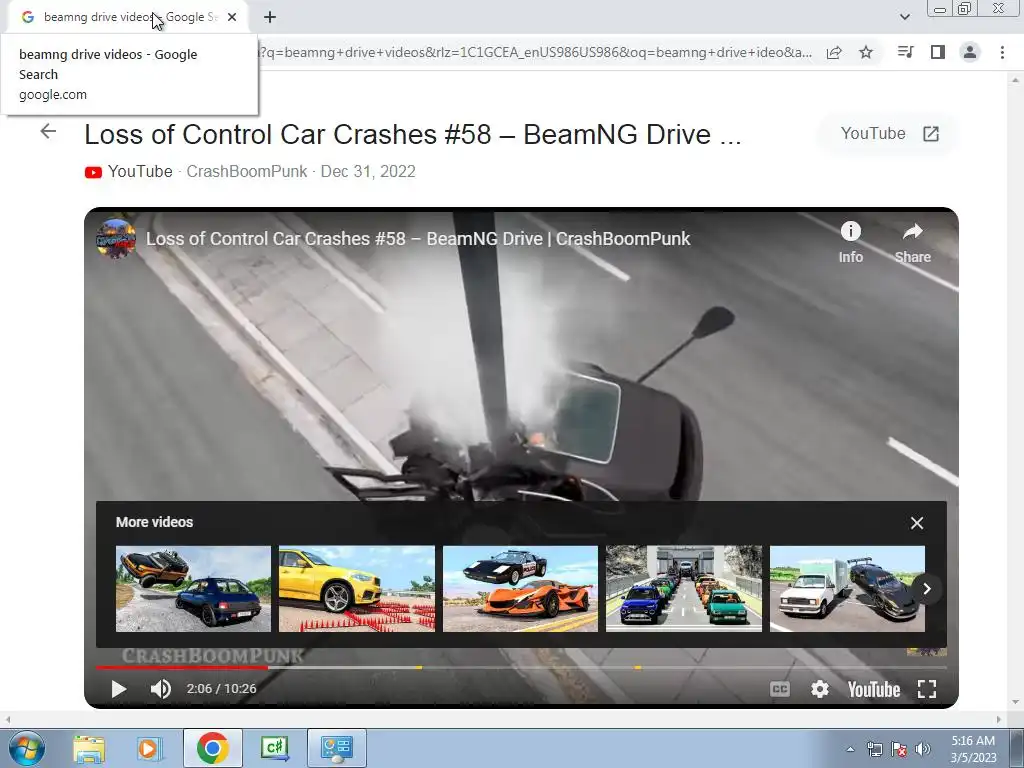Open Chrome profile avatar

tap(970, 52)
